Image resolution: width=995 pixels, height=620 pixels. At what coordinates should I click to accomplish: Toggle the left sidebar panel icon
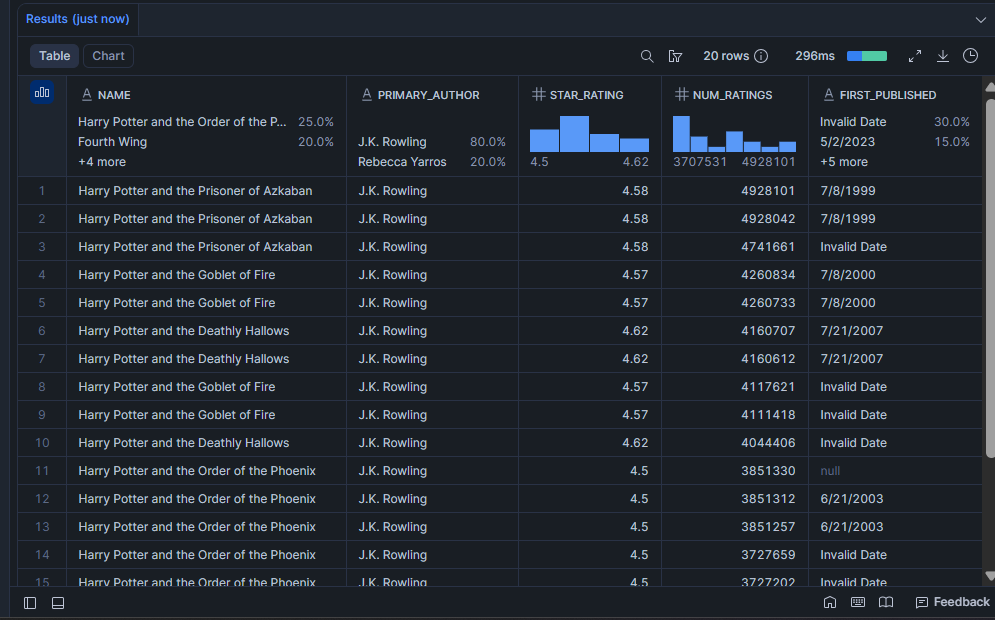(x=30, y=603)
